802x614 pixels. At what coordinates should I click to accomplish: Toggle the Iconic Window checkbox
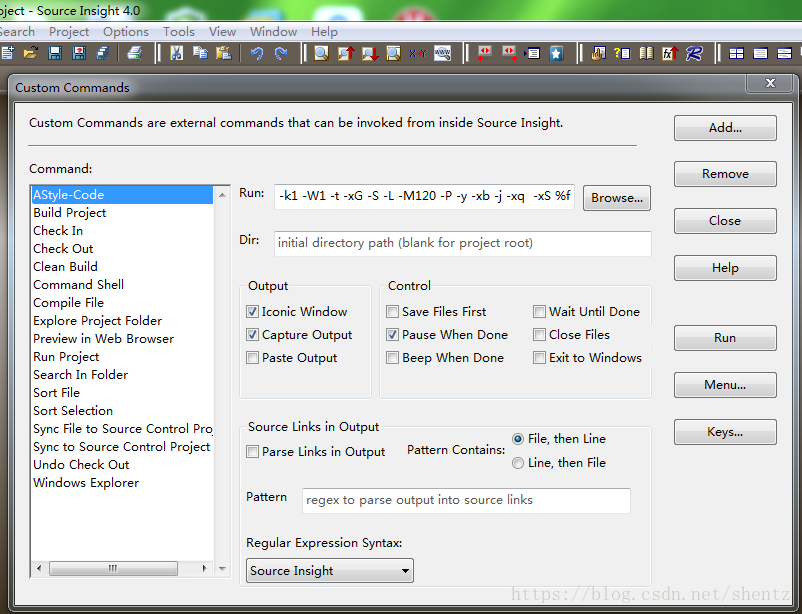point(252,312)
